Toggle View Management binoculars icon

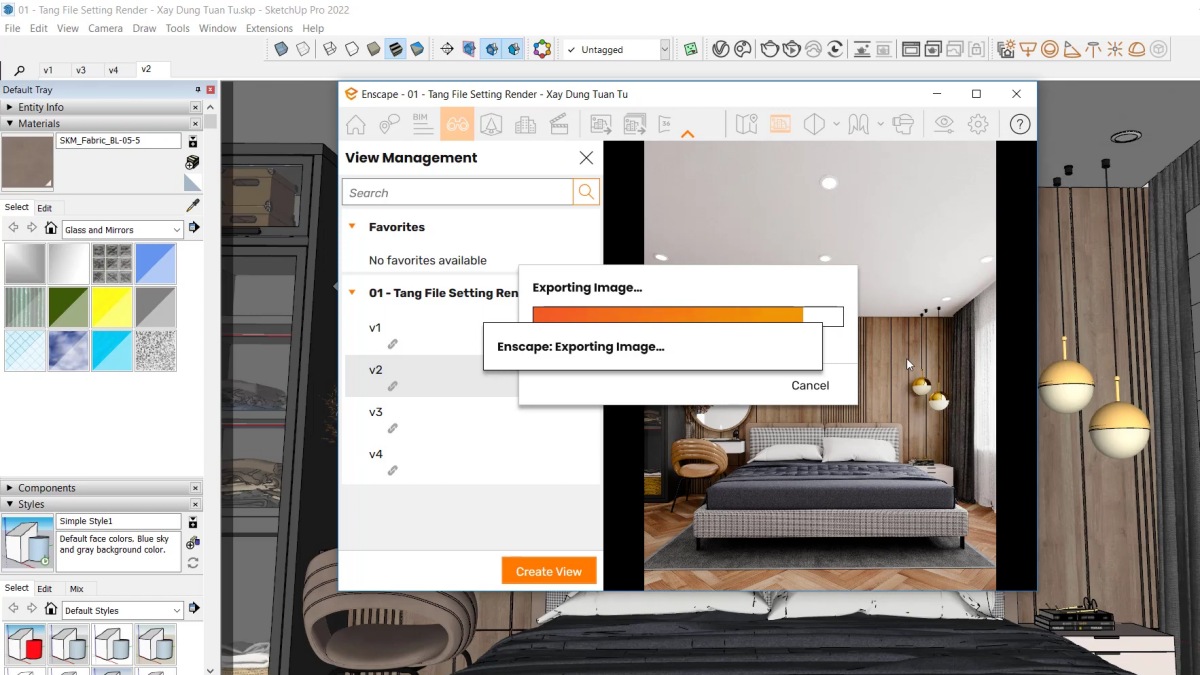pyautogui.click(x=457, y=125)
